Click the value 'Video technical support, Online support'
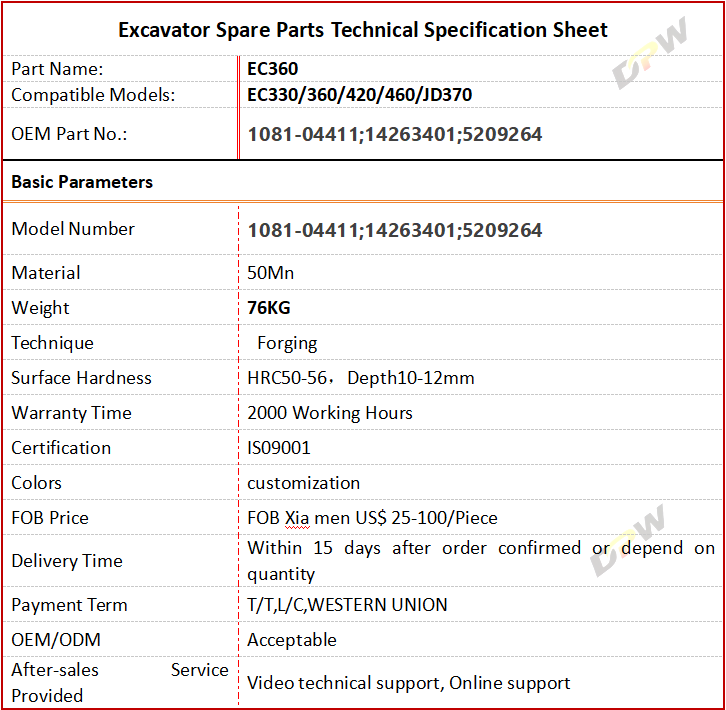The height and width of the screenshot is (710, 726). pos(408,684)
